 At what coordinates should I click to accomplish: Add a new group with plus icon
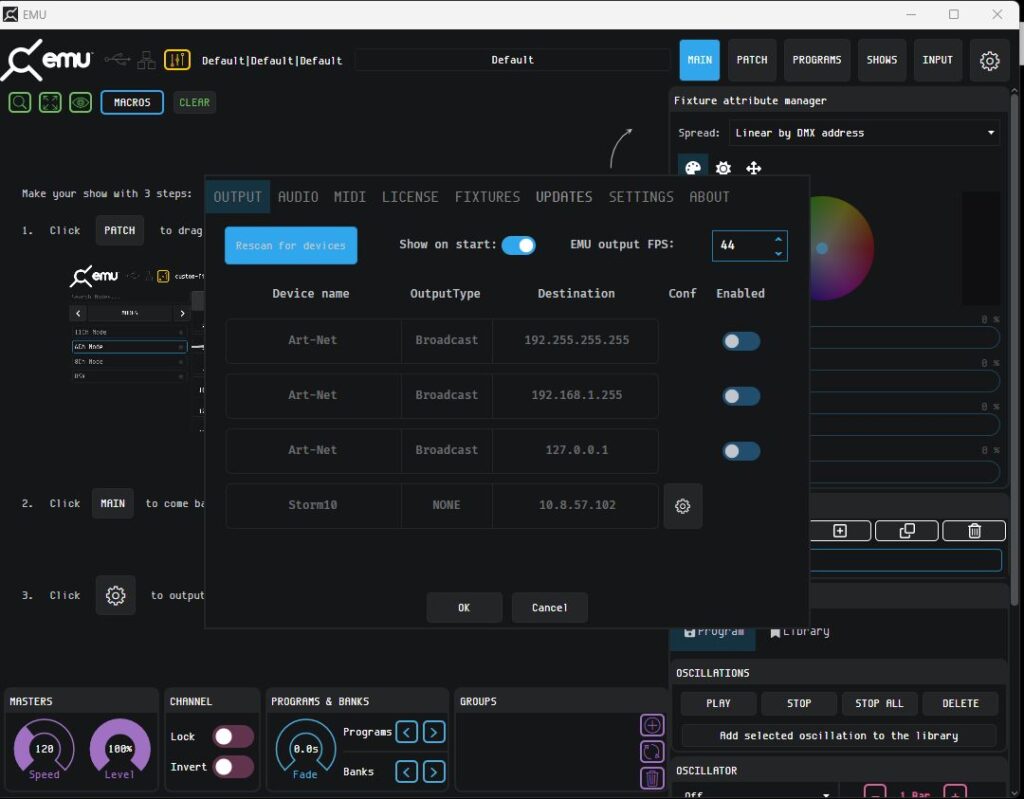pyautogui.click(x=652, y=725)
